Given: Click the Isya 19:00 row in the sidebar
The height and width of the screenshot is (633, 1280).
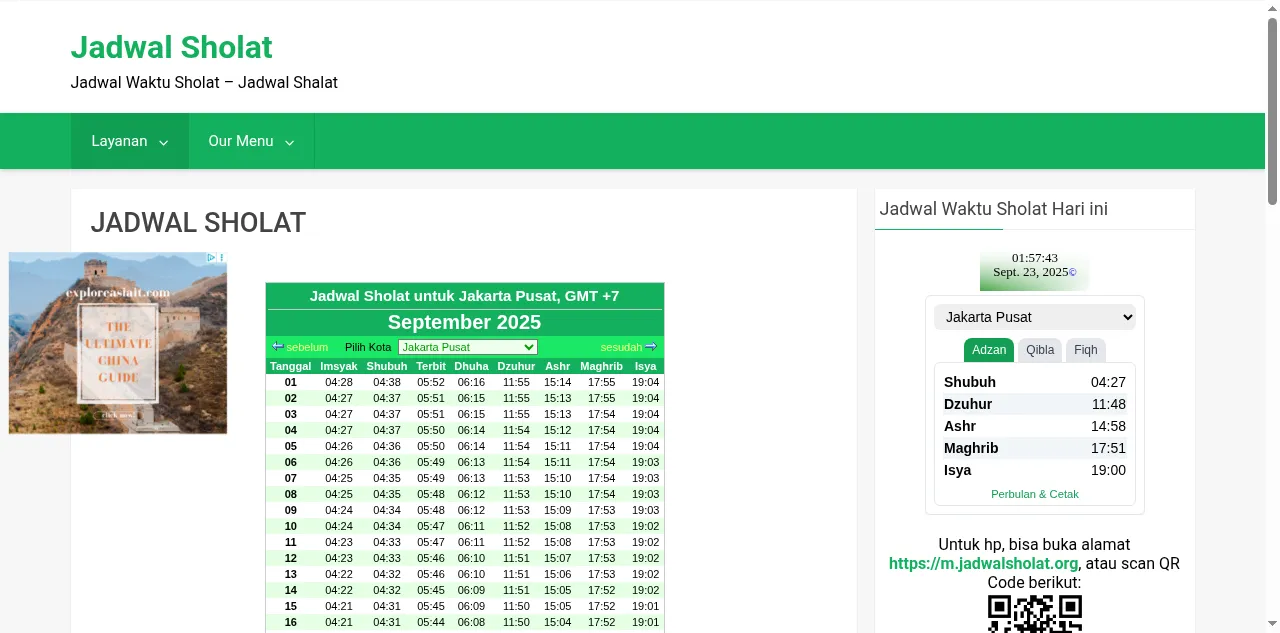Looking at the screenshot, I should pos(1035,470).
